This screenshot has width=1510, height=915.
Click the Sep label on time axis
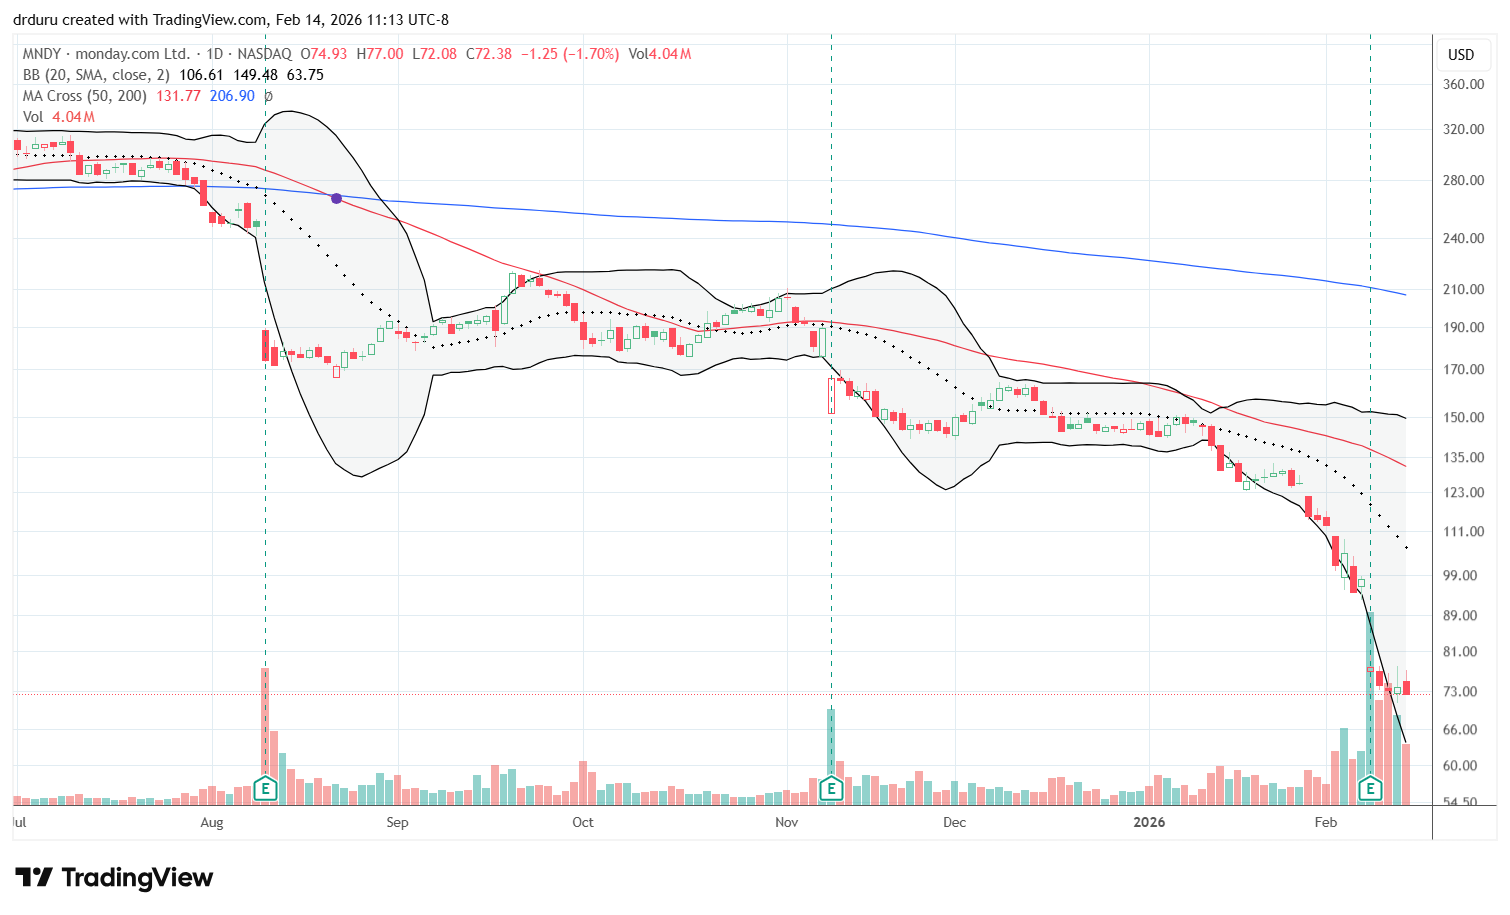pos(397,822)
